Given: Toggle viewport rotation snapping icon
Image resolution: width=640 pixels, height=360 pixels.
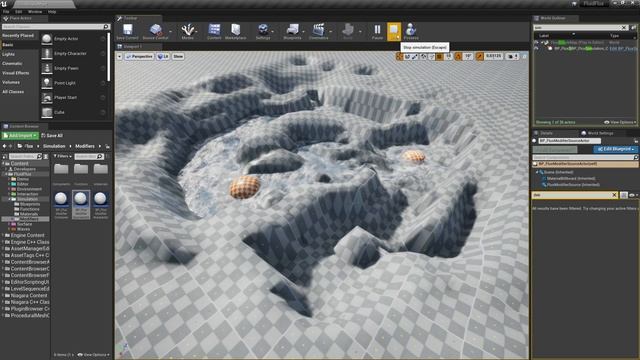Looking at the screenshot, I should pos(458,56).
